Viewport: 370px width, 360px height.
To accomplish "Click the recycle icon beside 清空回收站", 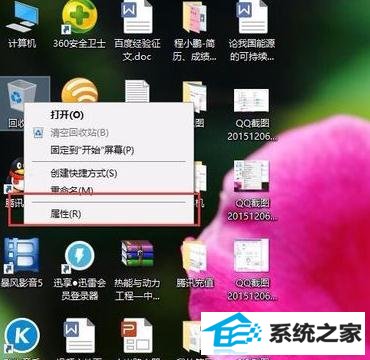I will tap(38, 133).
